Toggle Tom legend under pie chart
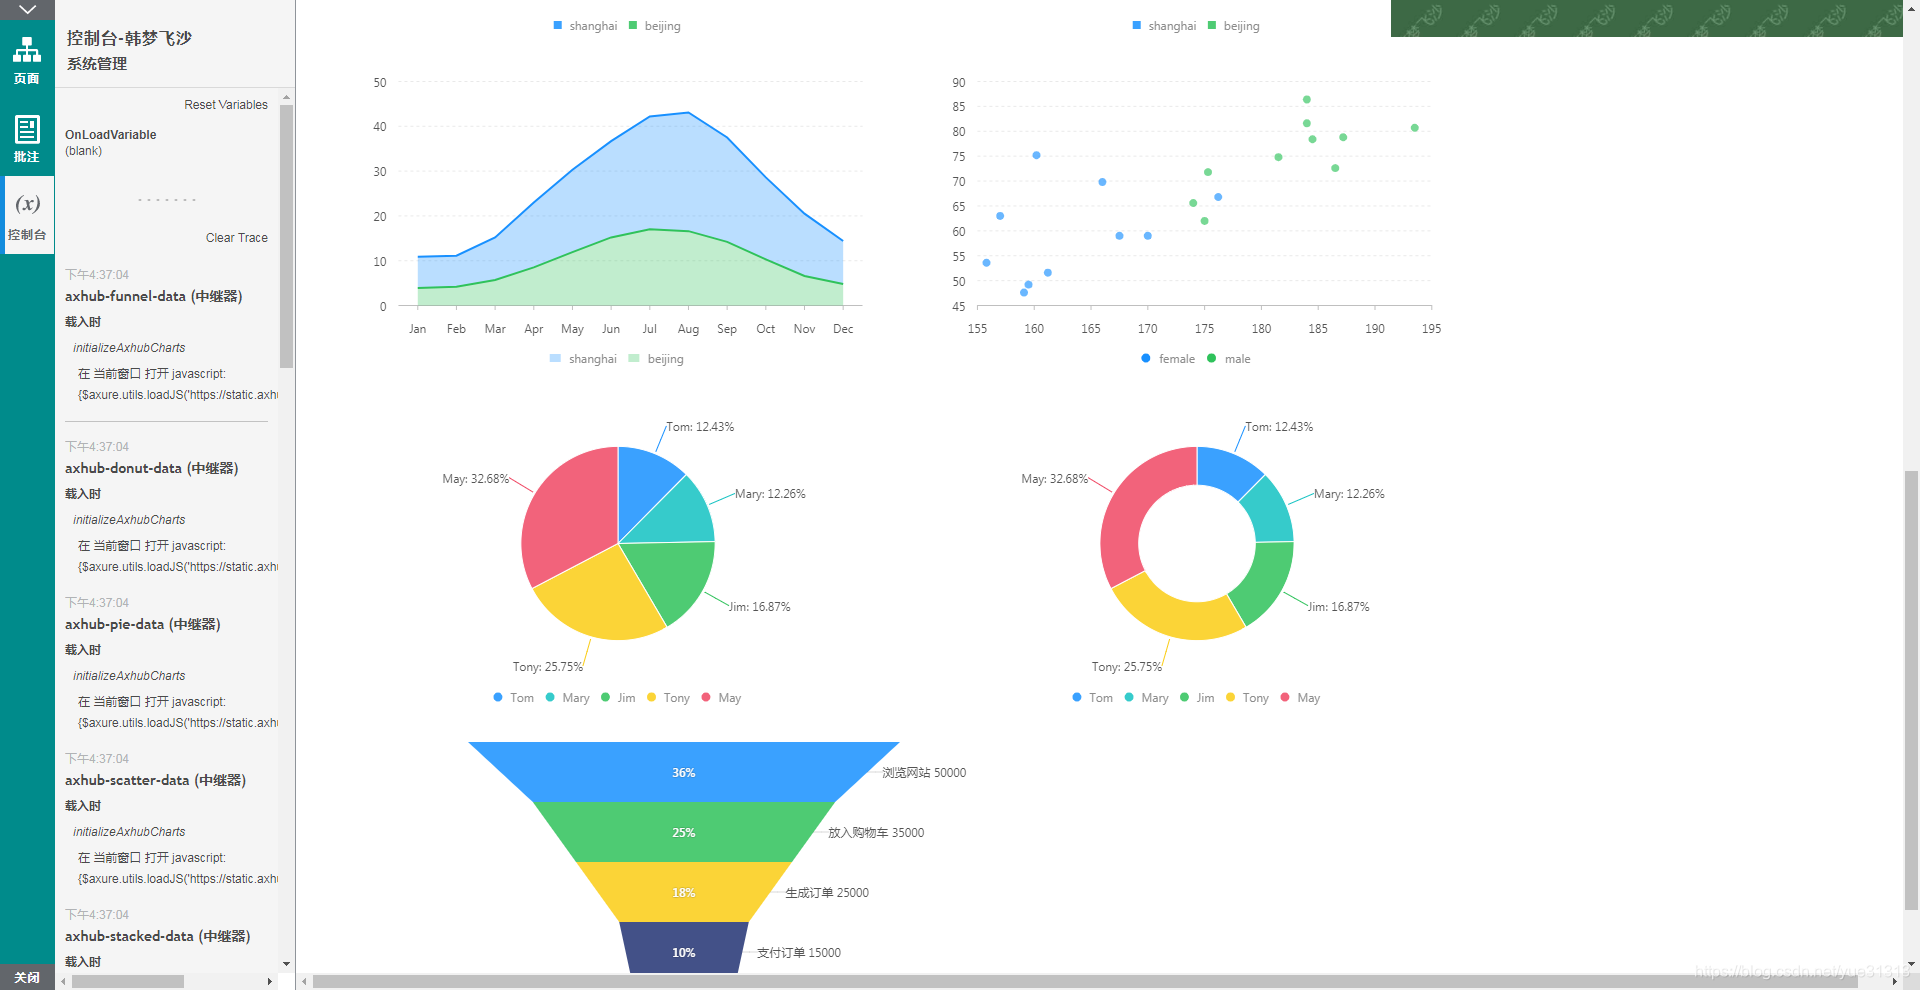The height and width of the screenshot is (990, 1920). (x=514, y=698)
